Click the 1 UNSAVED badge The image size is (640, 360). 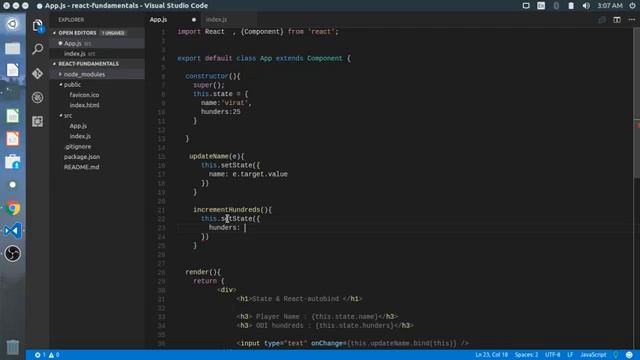[x=113, y=33]
